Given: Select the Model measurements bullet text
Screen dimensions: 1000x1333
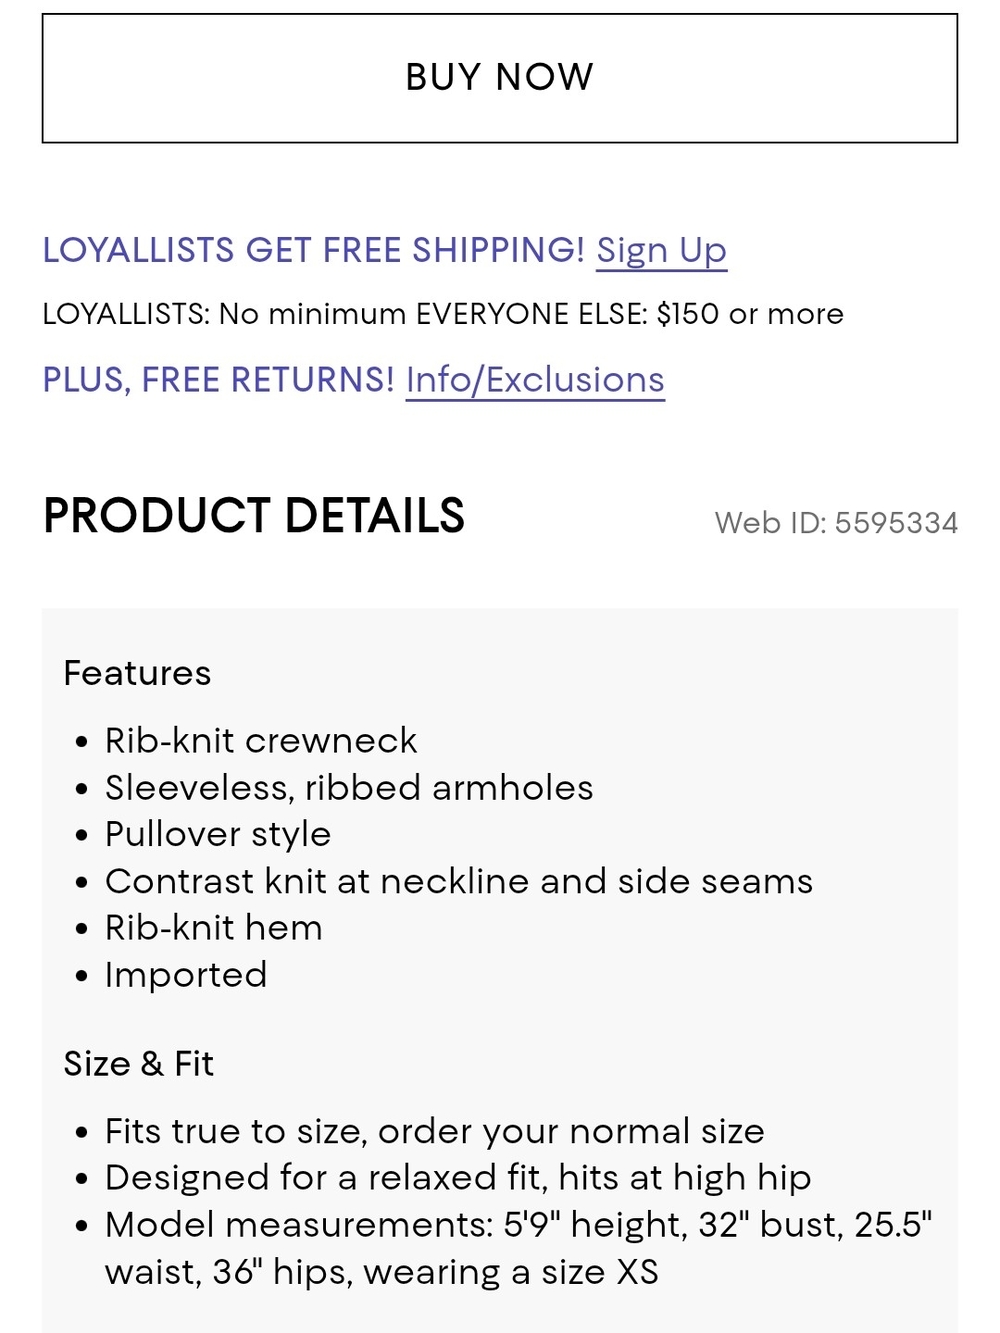Looking at the screenshot, I should [519, 1248].
